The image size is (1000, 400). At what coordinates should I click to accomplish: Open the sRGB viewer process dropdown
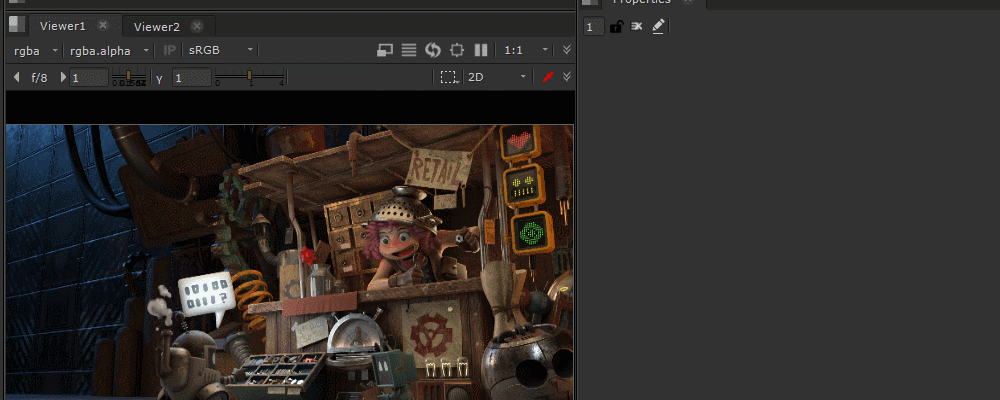221,50
